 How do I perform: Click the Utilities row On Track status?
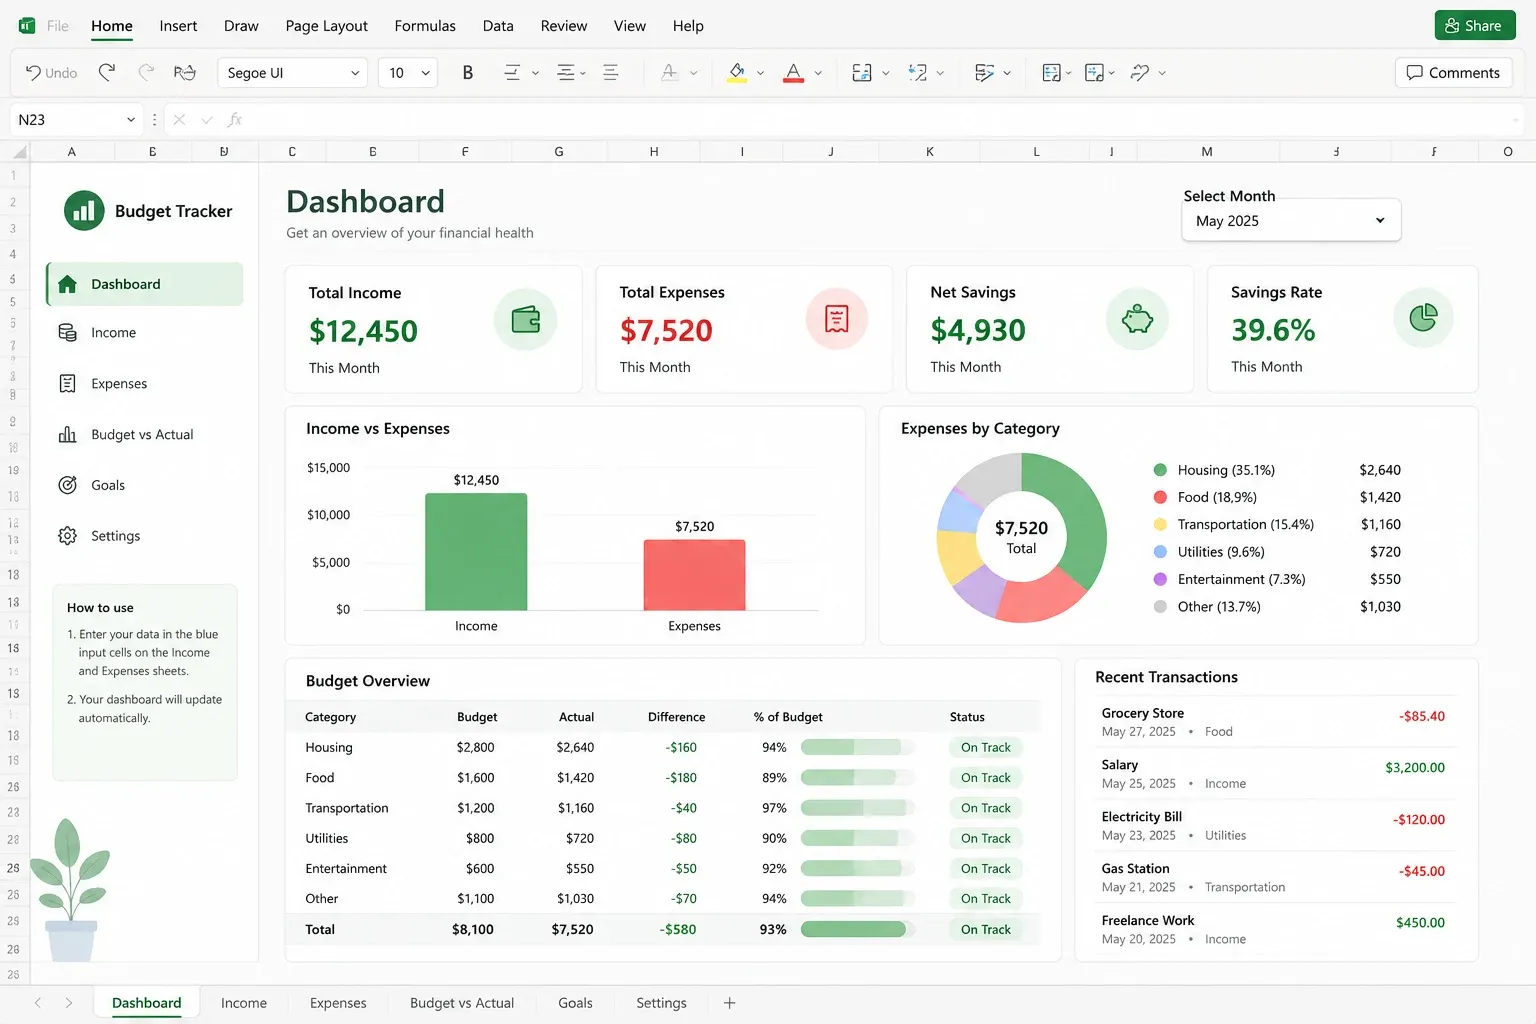tap(985, 838)
